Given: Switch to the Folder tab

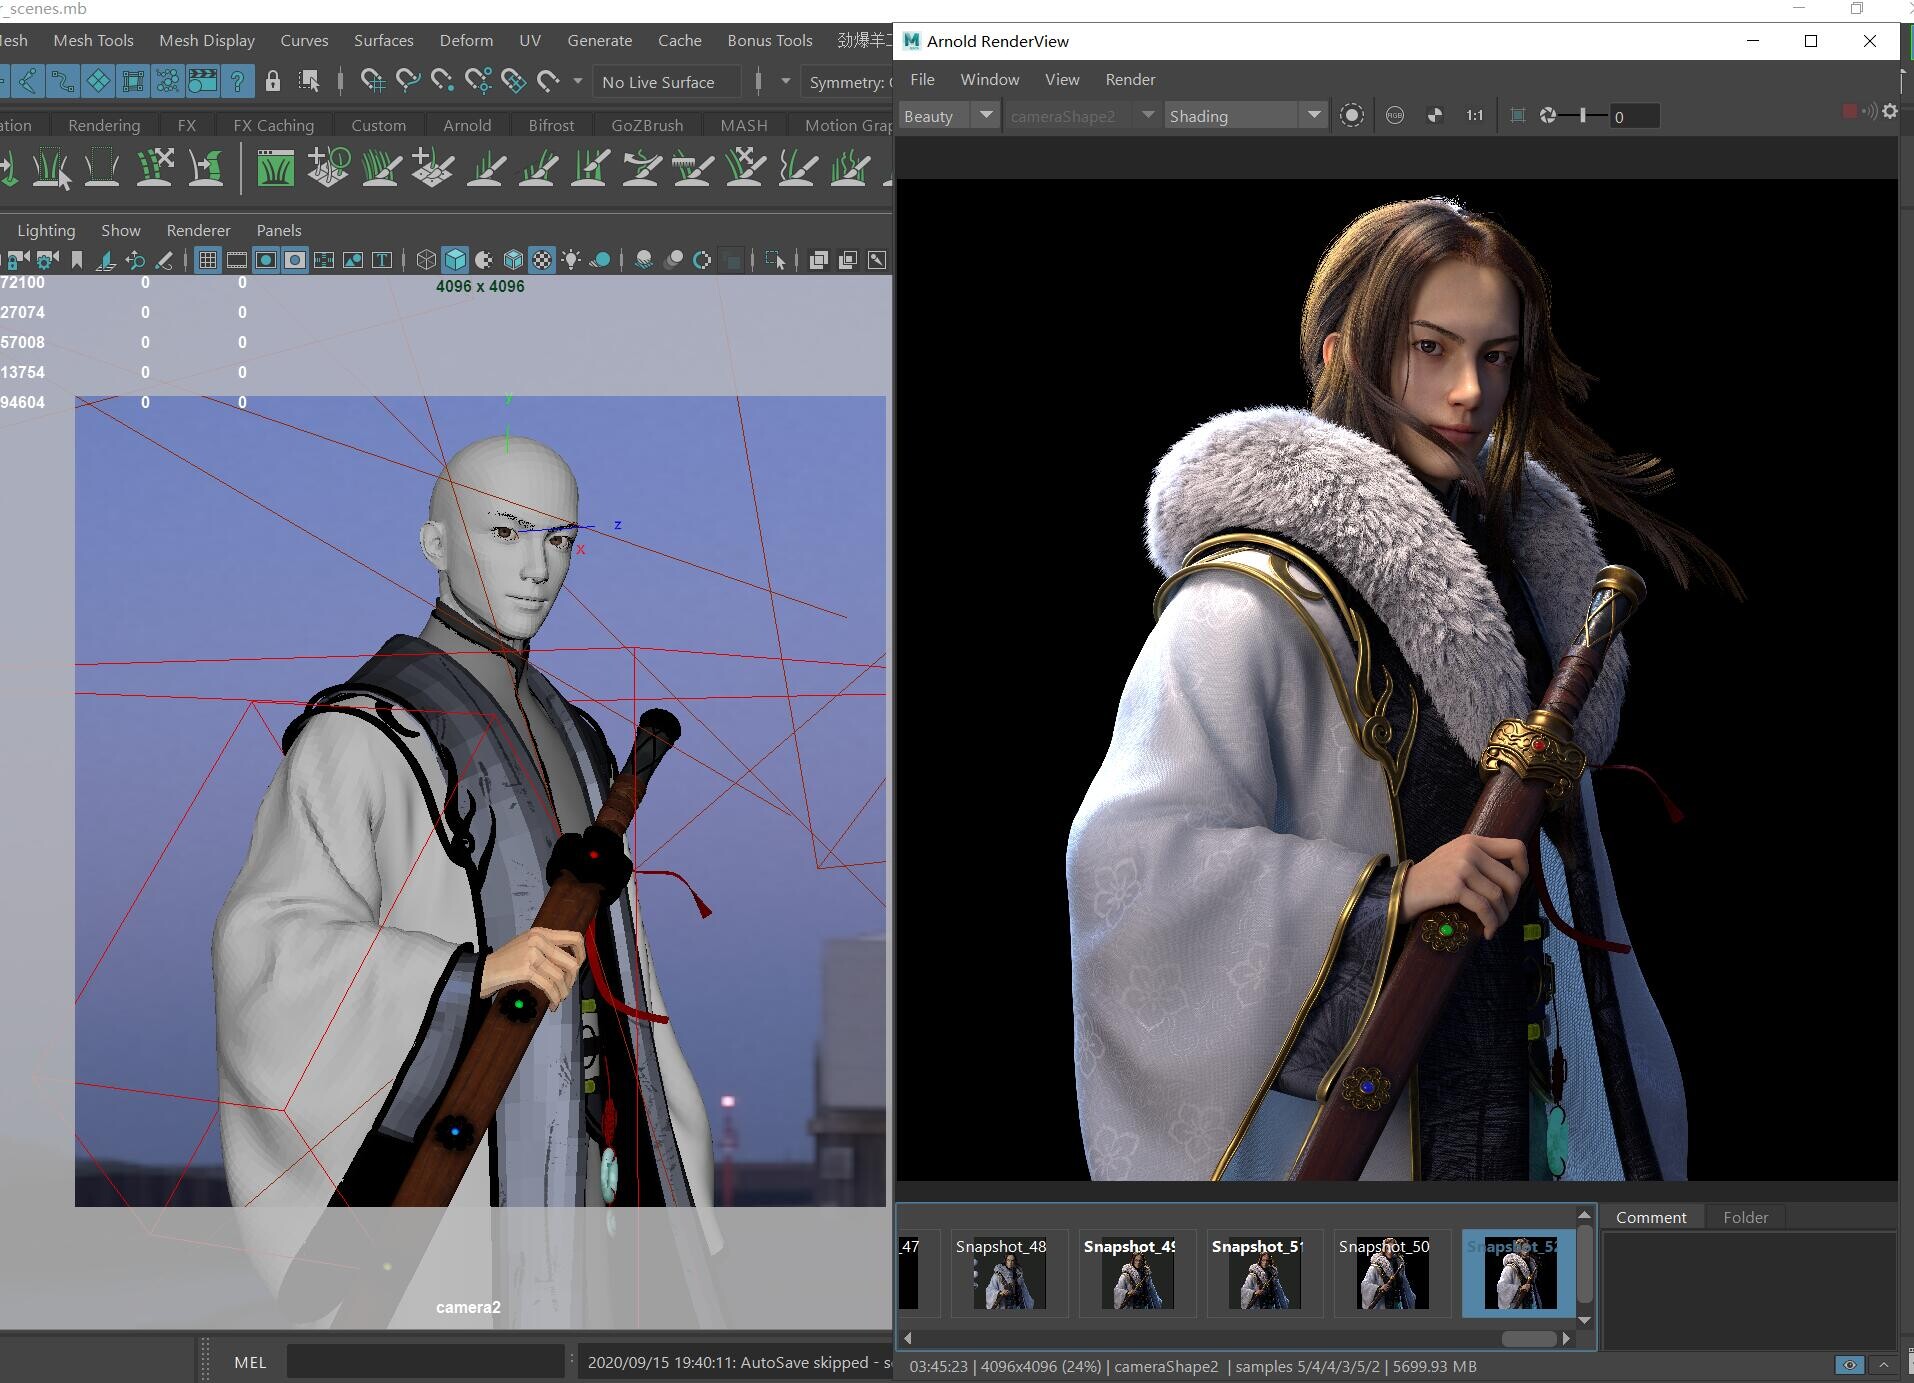Looking at the screenshot, I should coord(1745,1217).
